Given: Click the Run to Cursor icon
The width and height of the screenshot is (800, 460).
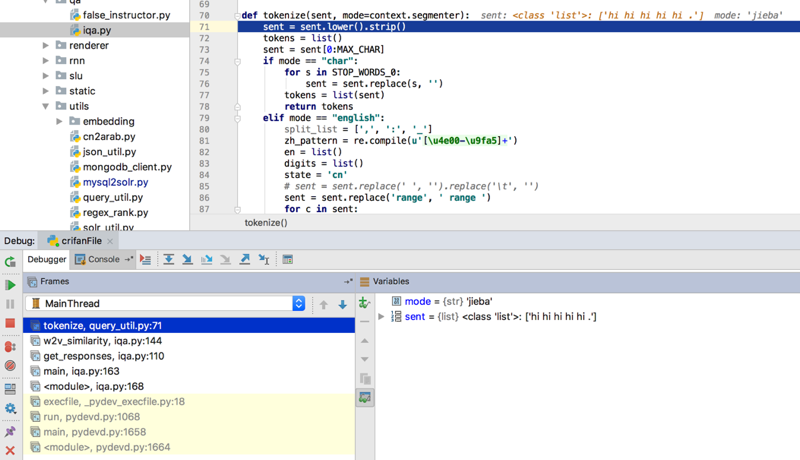Looking at the screenshot, I should 264,260.
